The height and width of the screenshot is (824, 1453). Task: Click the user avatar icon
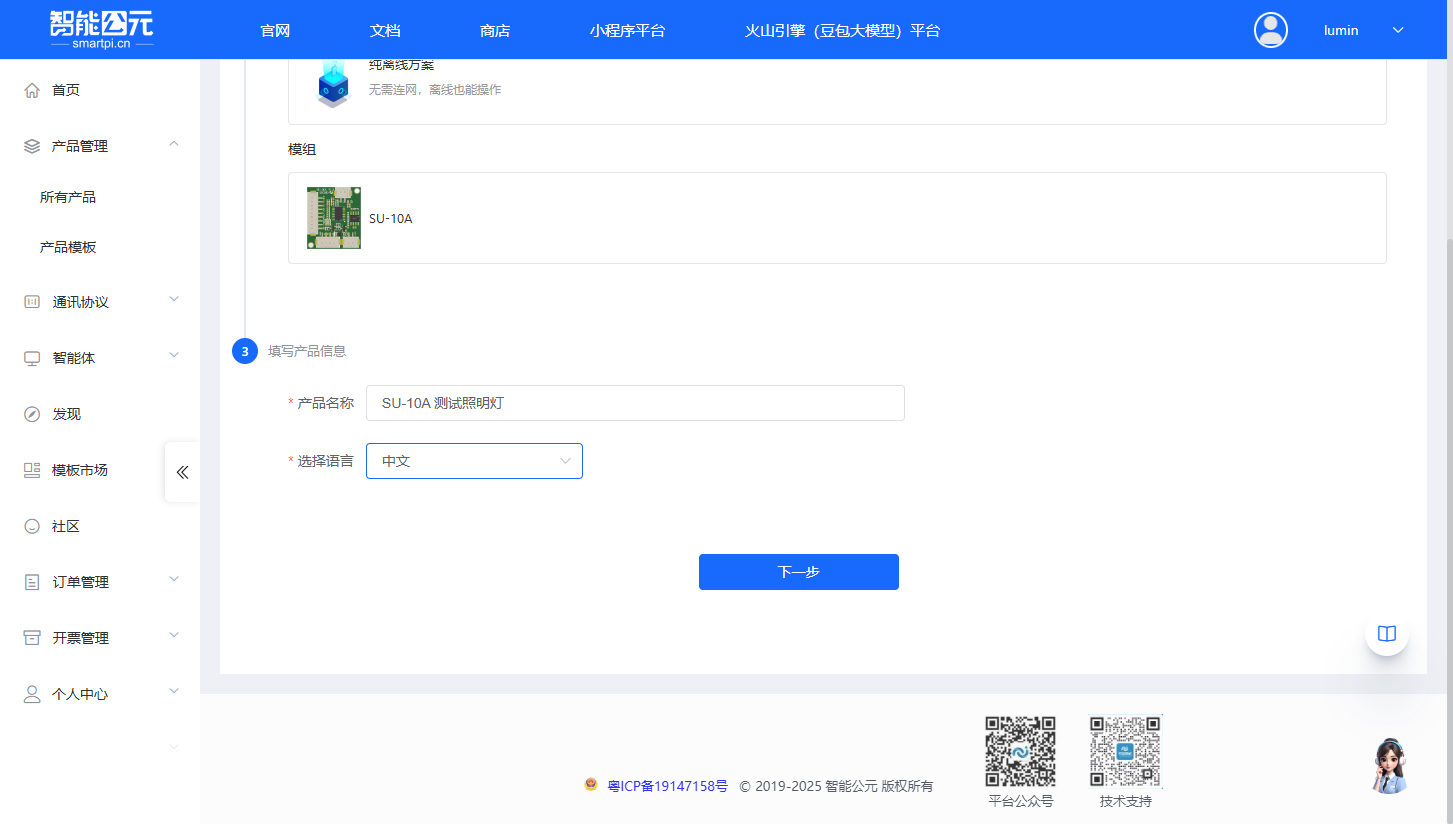(x=1270, y=29)
